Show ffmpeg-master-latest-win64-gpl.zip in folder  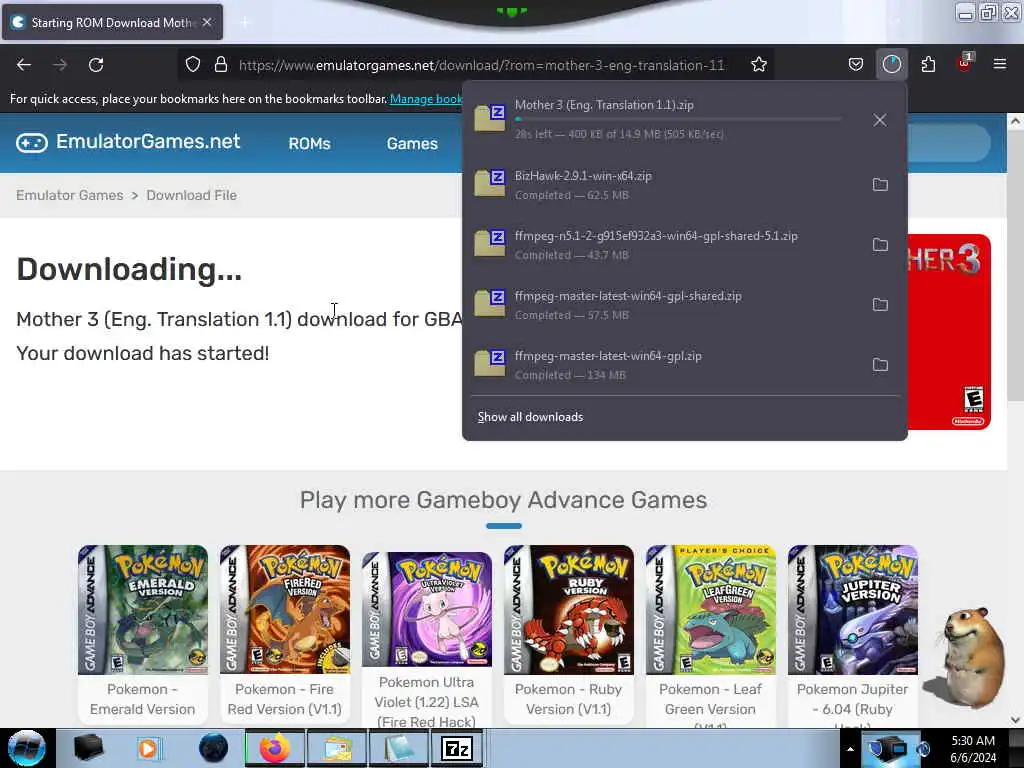(x=880, y=365)
